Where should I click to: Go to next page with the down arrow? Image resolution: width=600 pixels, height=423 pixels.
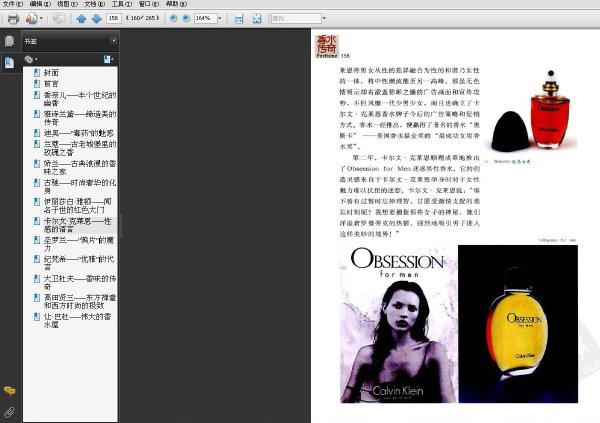[x=96, y=18]
